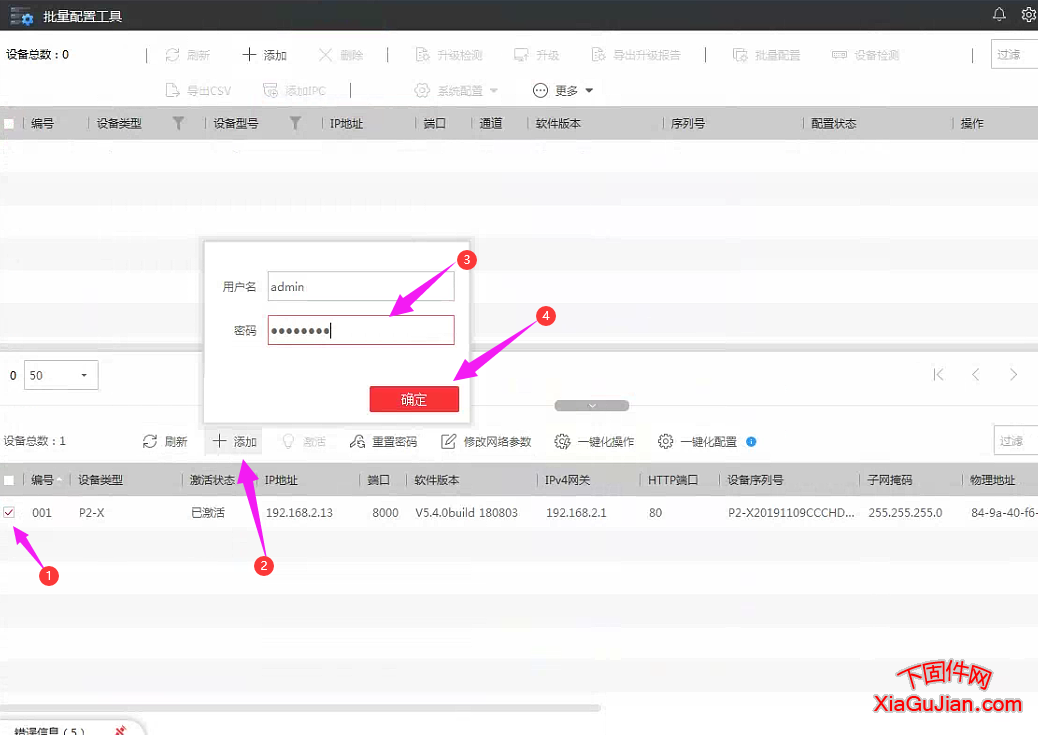Click 升级检测 upgrade check
This screenshot has width=1038, height=735.
pyautogui.click(x=449, y=55)
